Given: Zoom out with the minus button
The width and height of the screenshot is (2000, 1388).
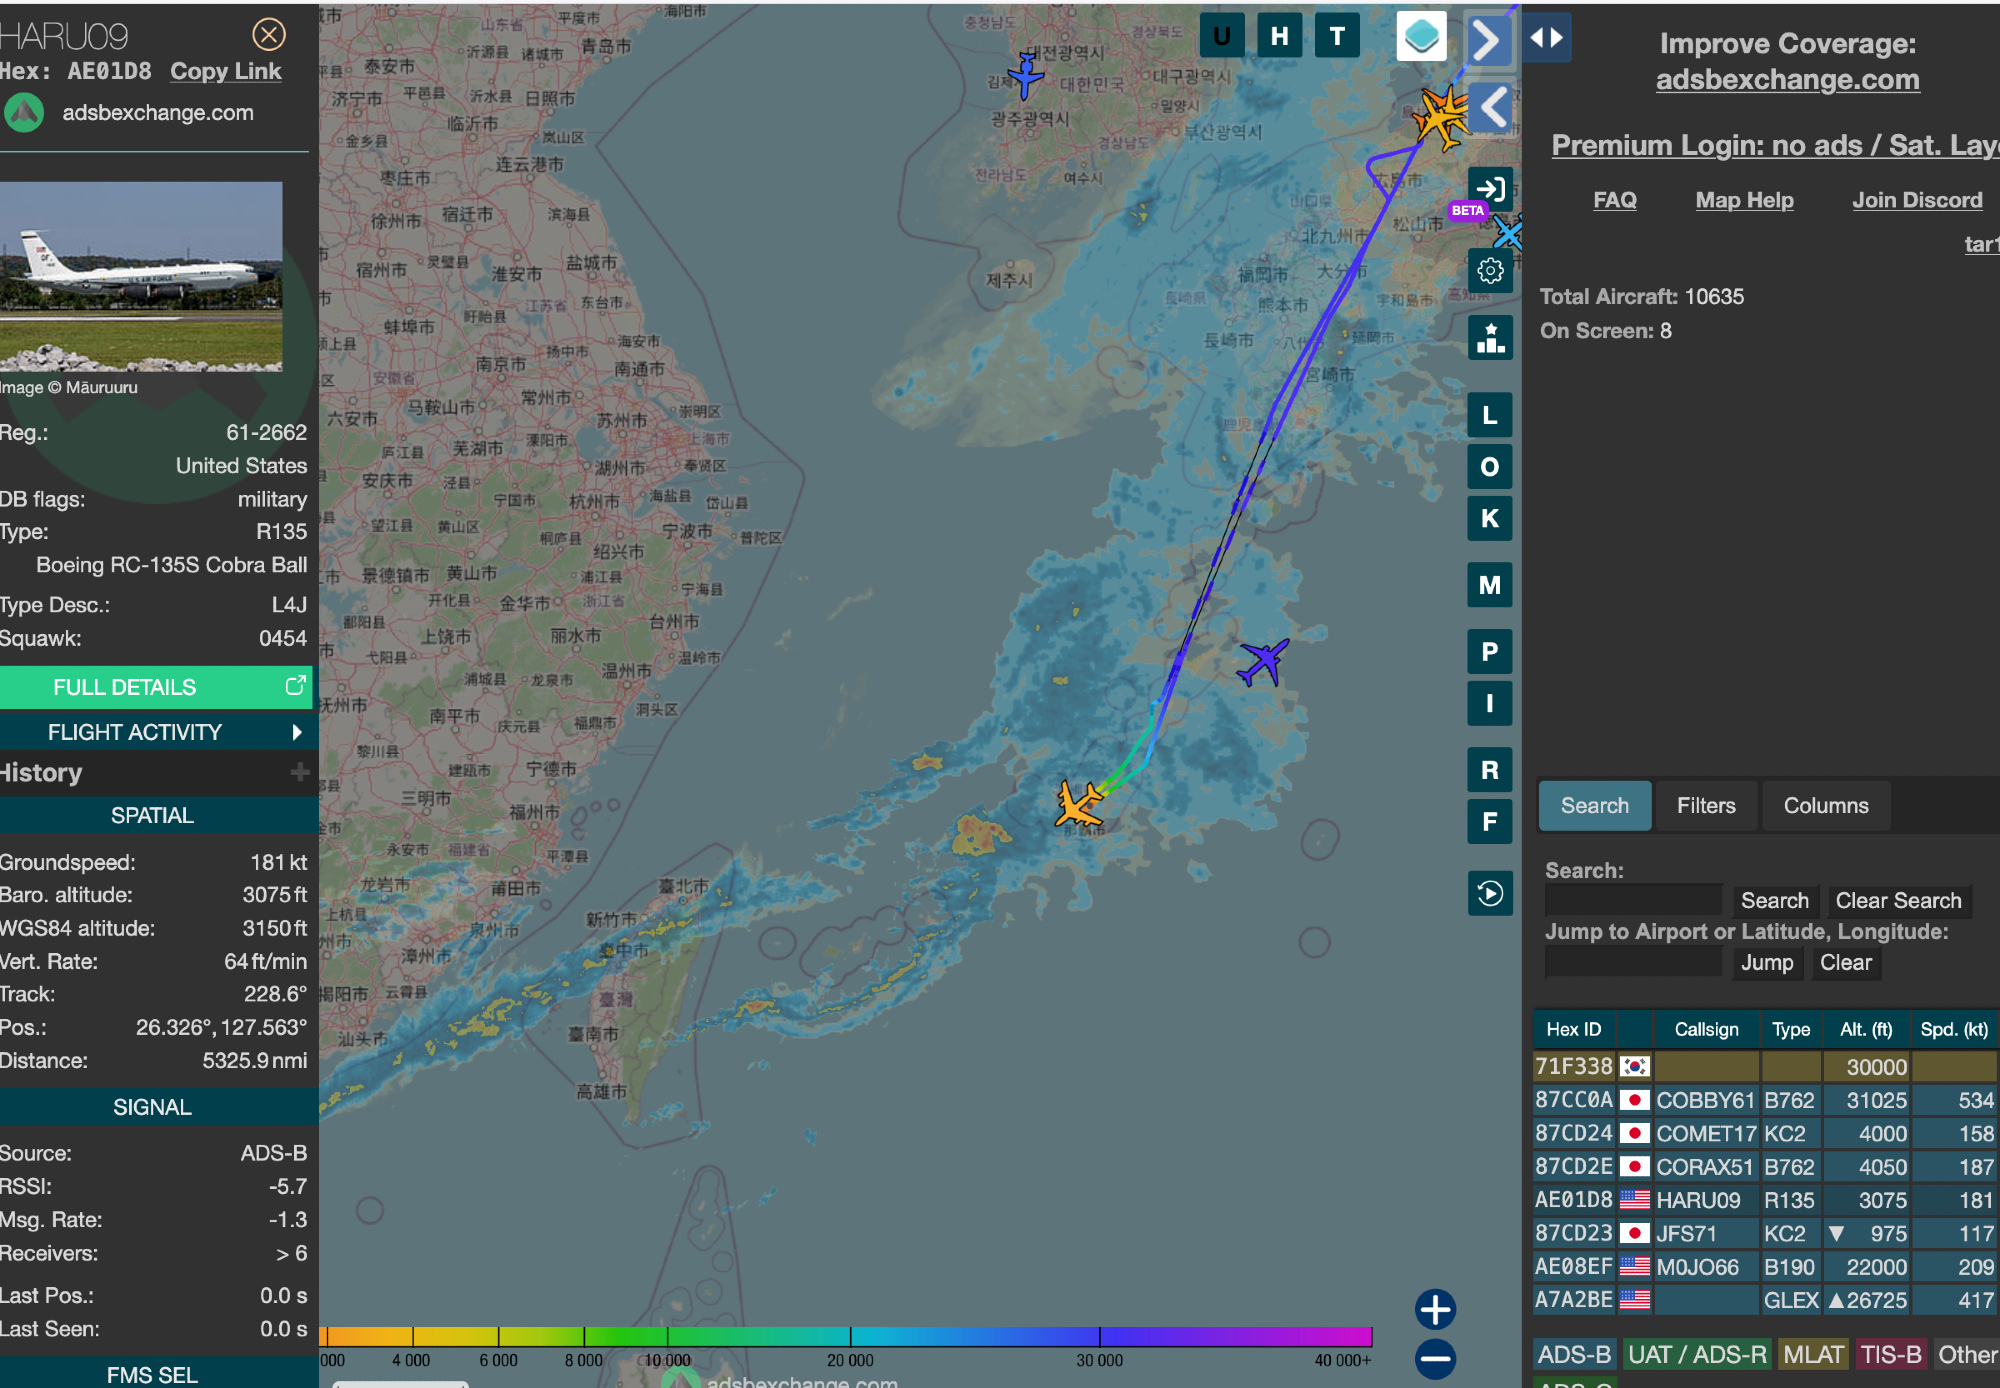Looking at the screenshot, I should (x=1435, y=1358).
